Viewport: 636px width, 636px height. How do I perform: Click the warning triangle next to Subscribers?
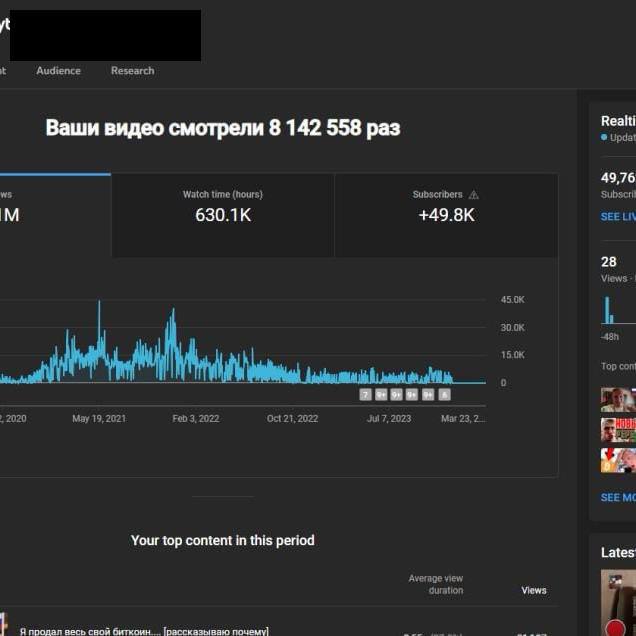pos(474,195)
